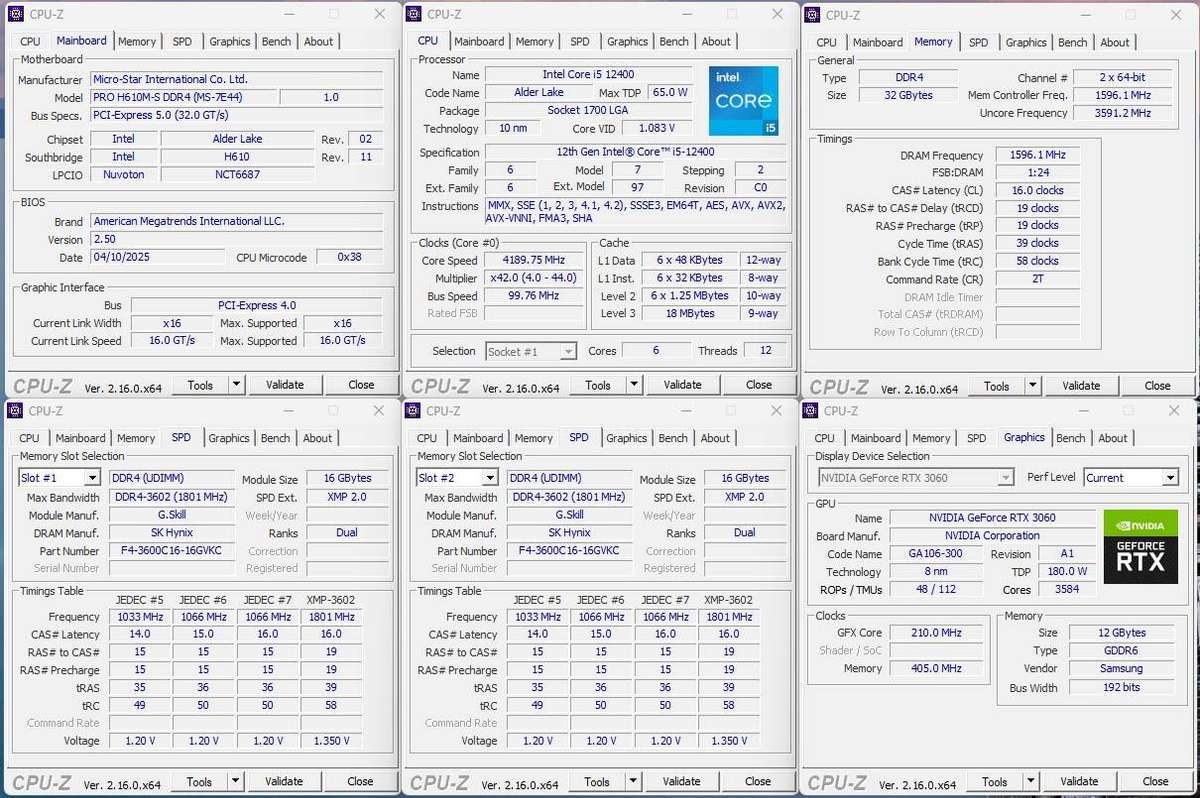Switch to the Mainboard tab in the Memory window
This screenshot has width=1200, height=798.
(878, 42)
